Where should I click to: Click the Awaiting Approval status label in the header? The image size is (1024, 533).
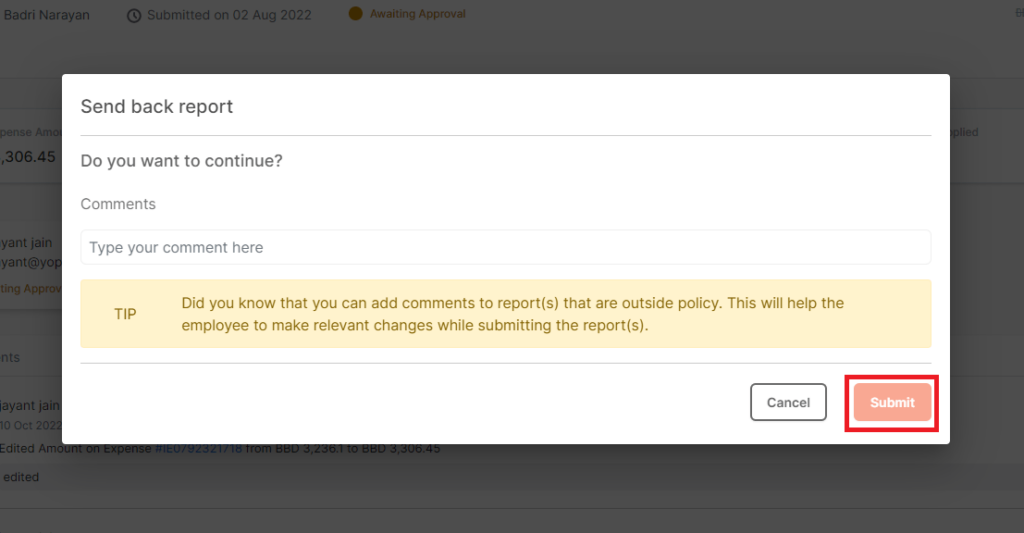pyautogui.click(x=417, y=14)
